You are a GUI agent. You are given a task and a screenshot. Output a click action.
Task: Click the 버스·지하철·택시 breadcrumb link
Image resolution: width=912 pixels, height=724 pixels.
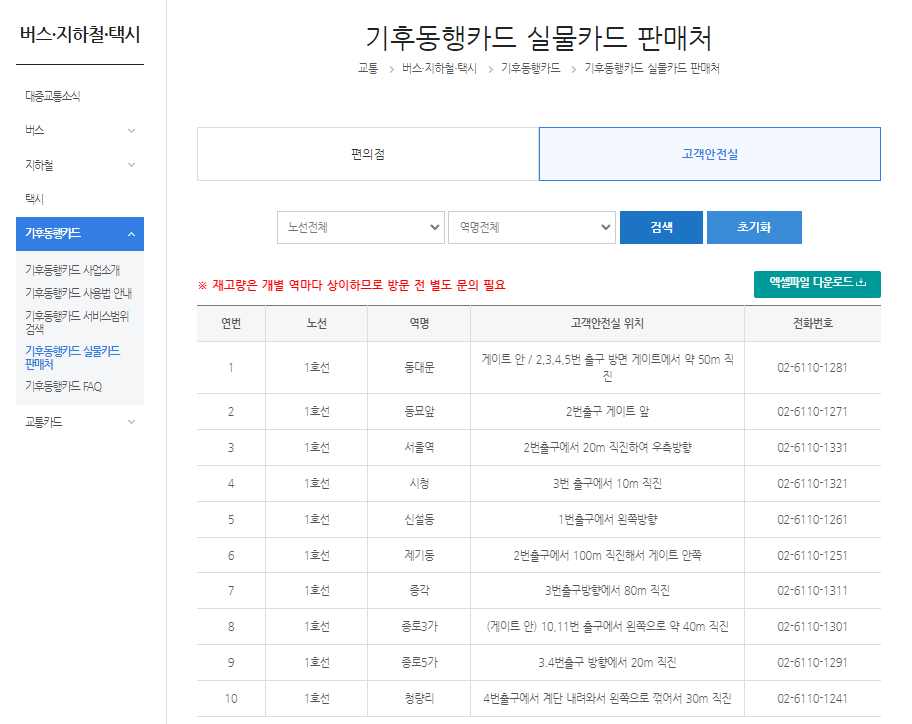439,69
